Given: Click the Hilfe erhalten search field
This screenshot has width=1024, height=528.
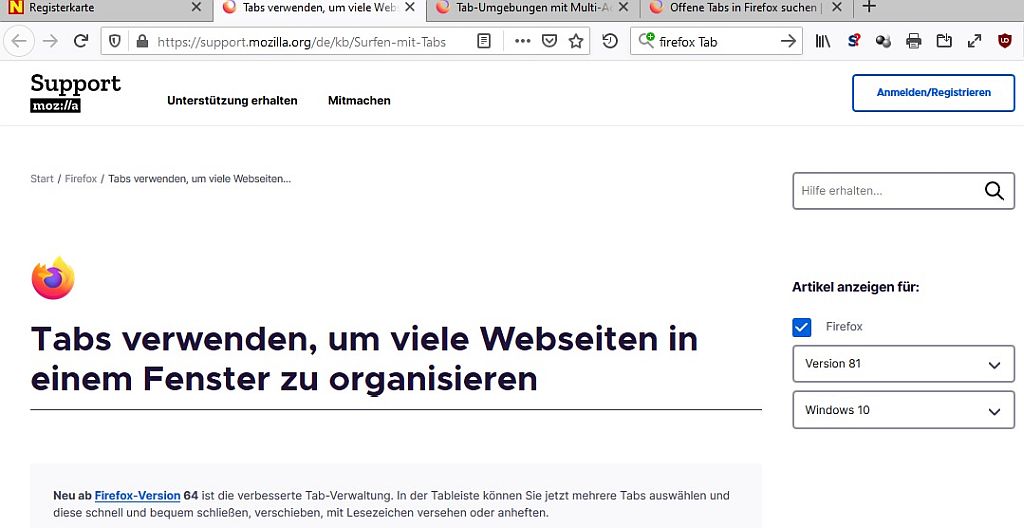Looking at the screenshot, I should 885,191.
